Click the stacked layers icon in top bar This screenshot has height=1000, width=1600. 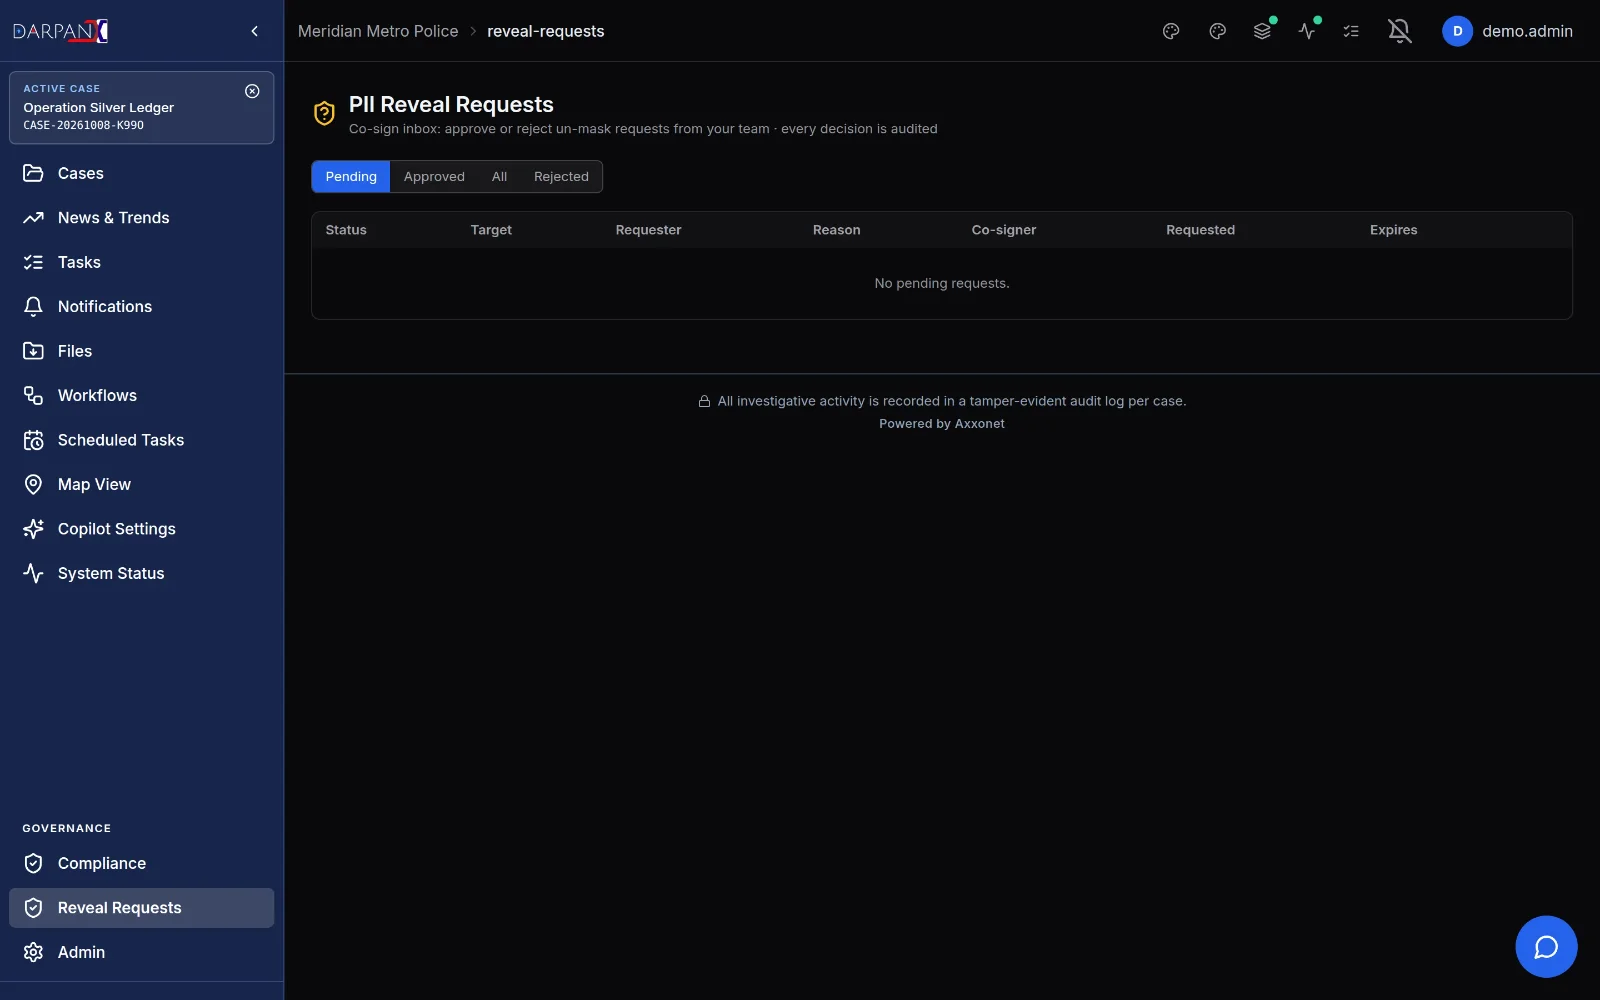1263,31
